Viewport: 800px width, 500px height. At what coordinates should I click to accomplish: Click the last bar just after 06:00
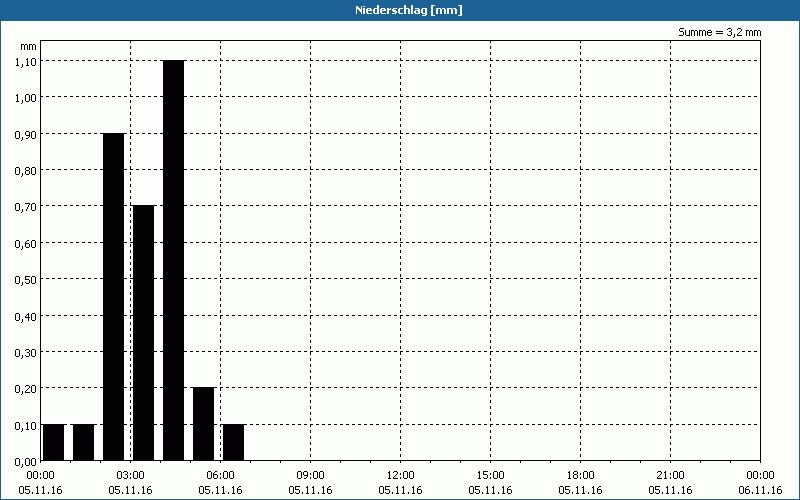click(x=233, y=442)
